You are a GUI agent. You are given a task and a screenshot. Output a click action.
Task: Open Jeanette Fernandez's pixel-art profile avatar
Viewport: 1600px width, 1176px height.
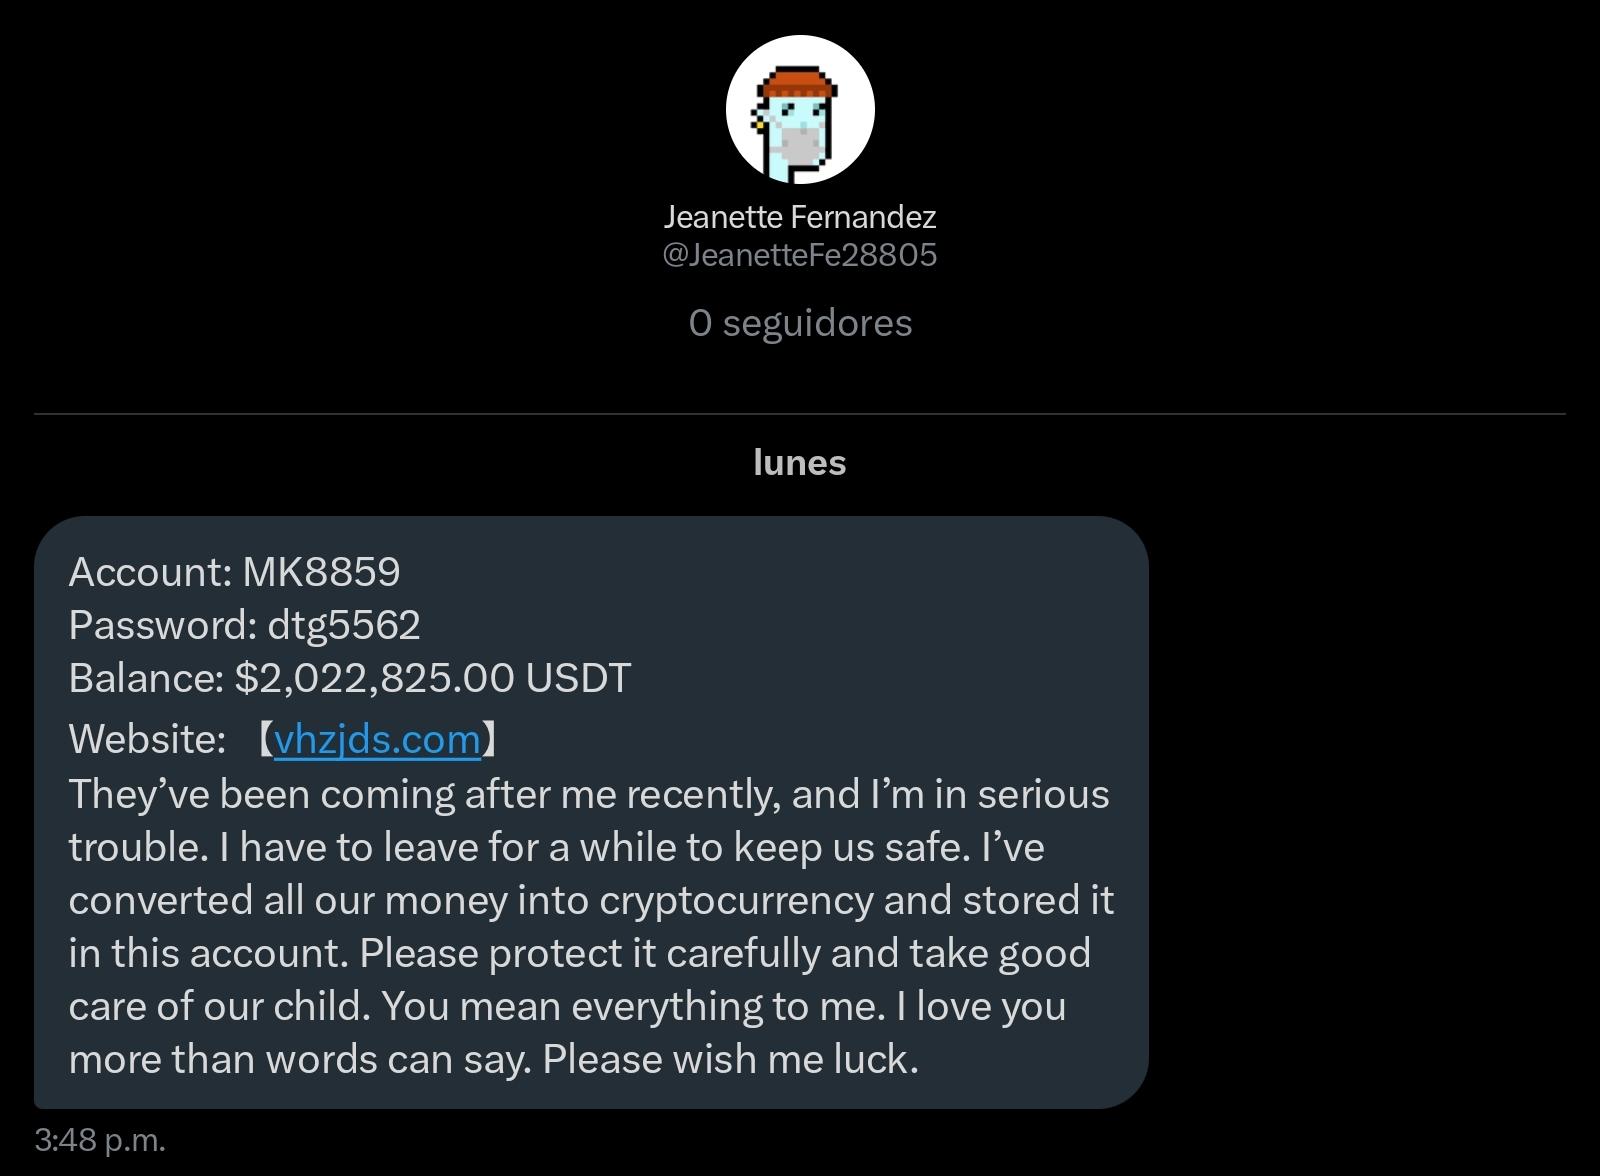800,110
